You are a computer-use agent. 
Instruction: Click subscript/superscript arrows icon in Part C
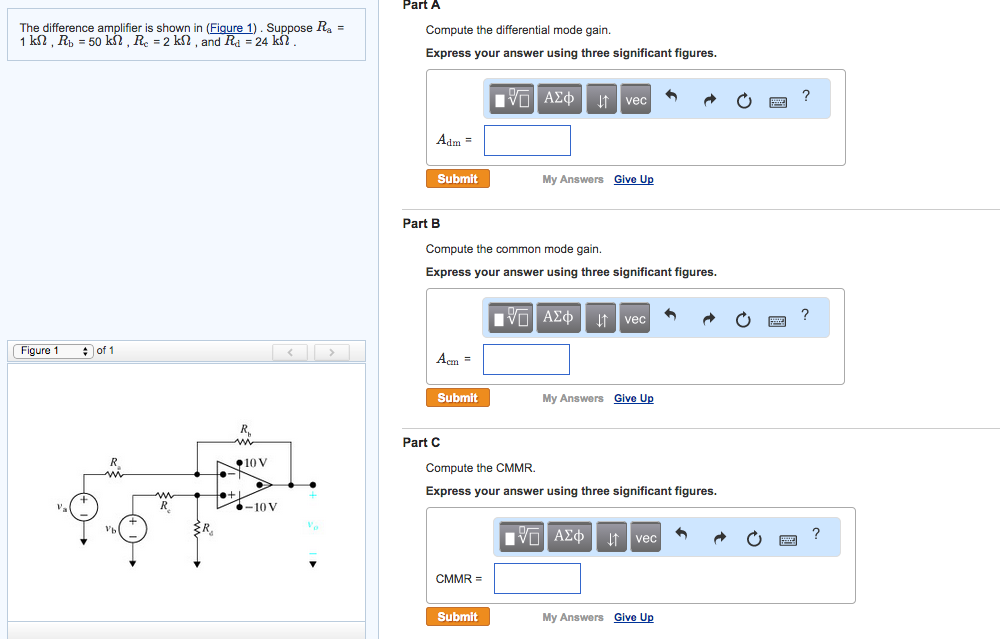click(612, 538)
